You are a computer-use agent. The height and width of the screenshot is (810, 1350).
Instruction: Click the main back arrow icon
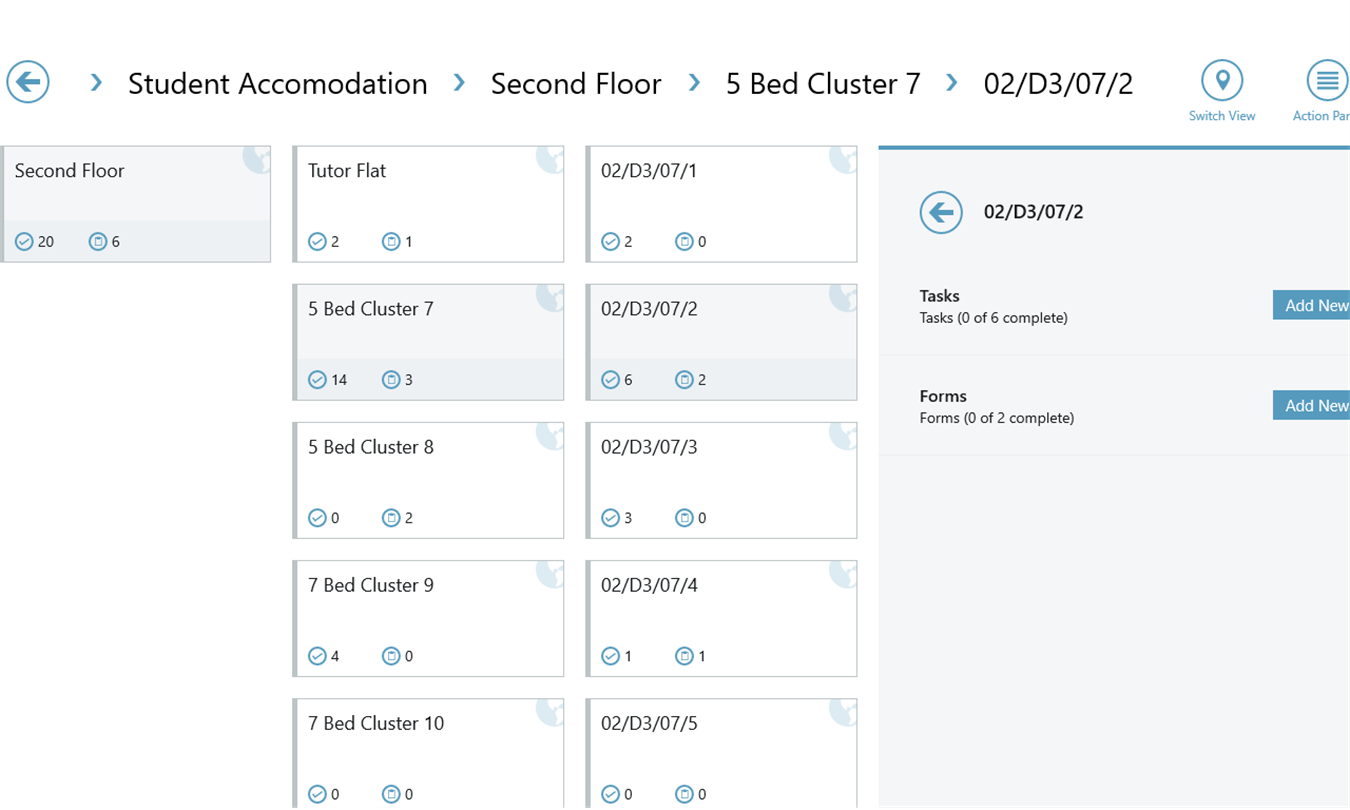pos(28,82)
